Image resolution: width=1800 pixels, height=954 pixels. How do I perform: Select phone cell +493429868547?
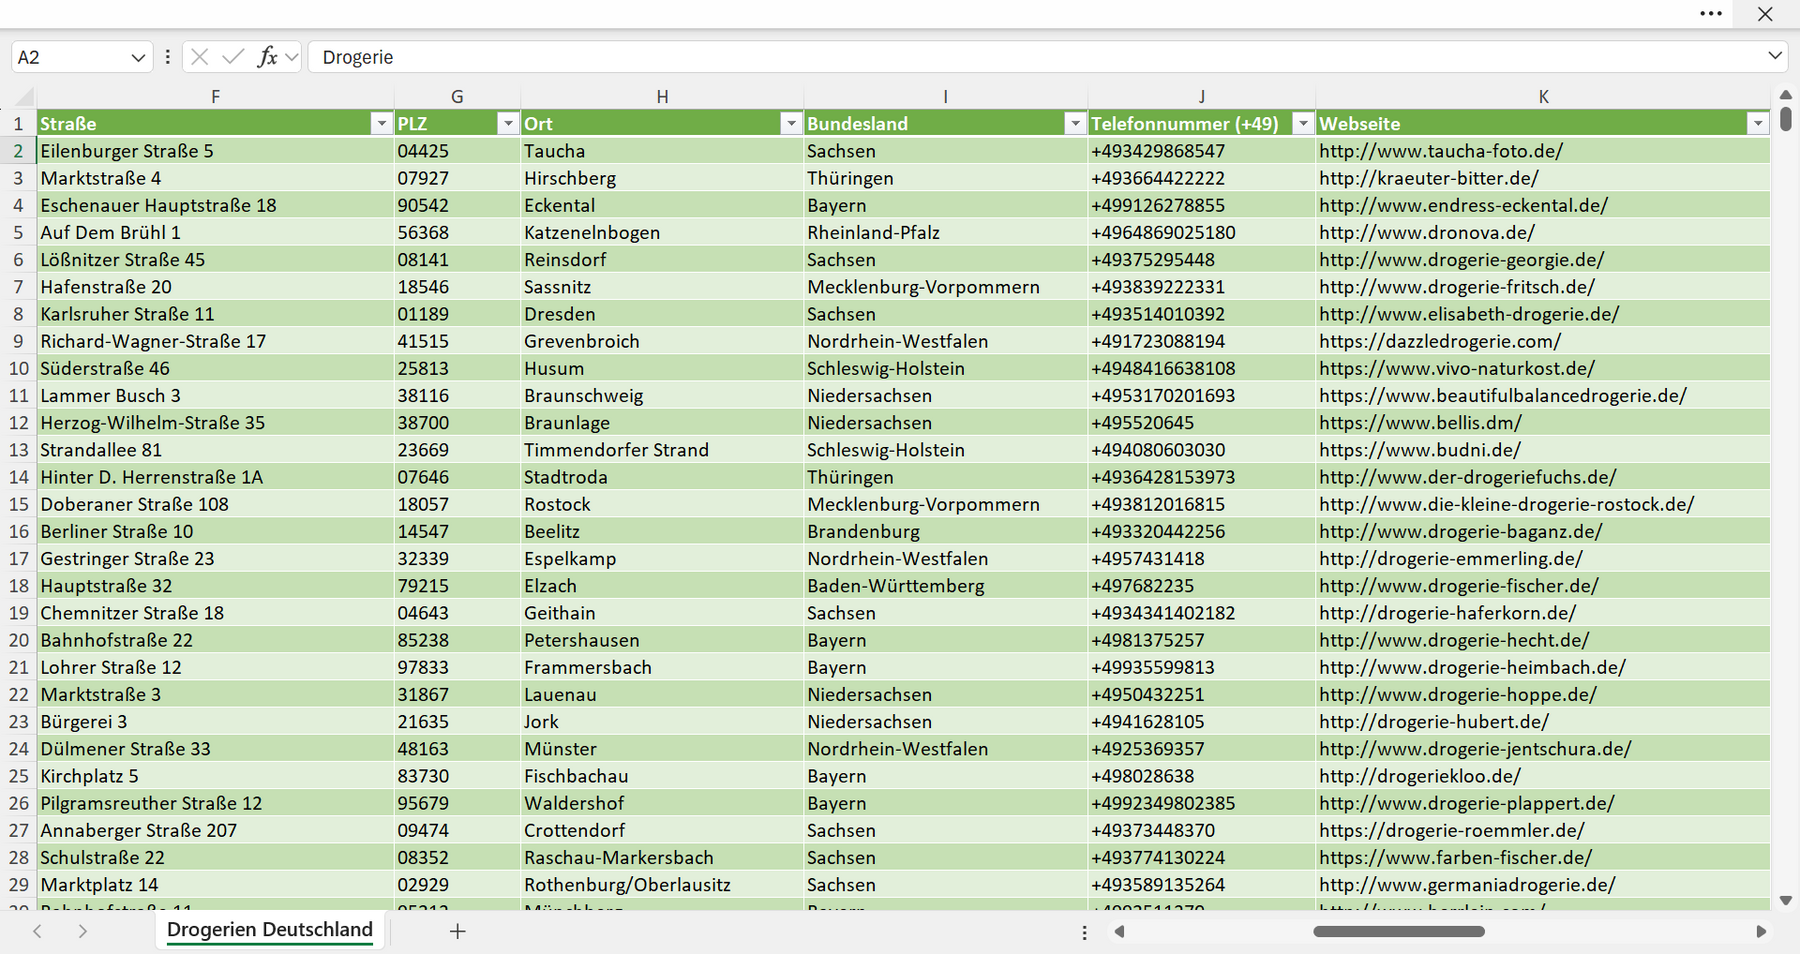coord(1201,151)
